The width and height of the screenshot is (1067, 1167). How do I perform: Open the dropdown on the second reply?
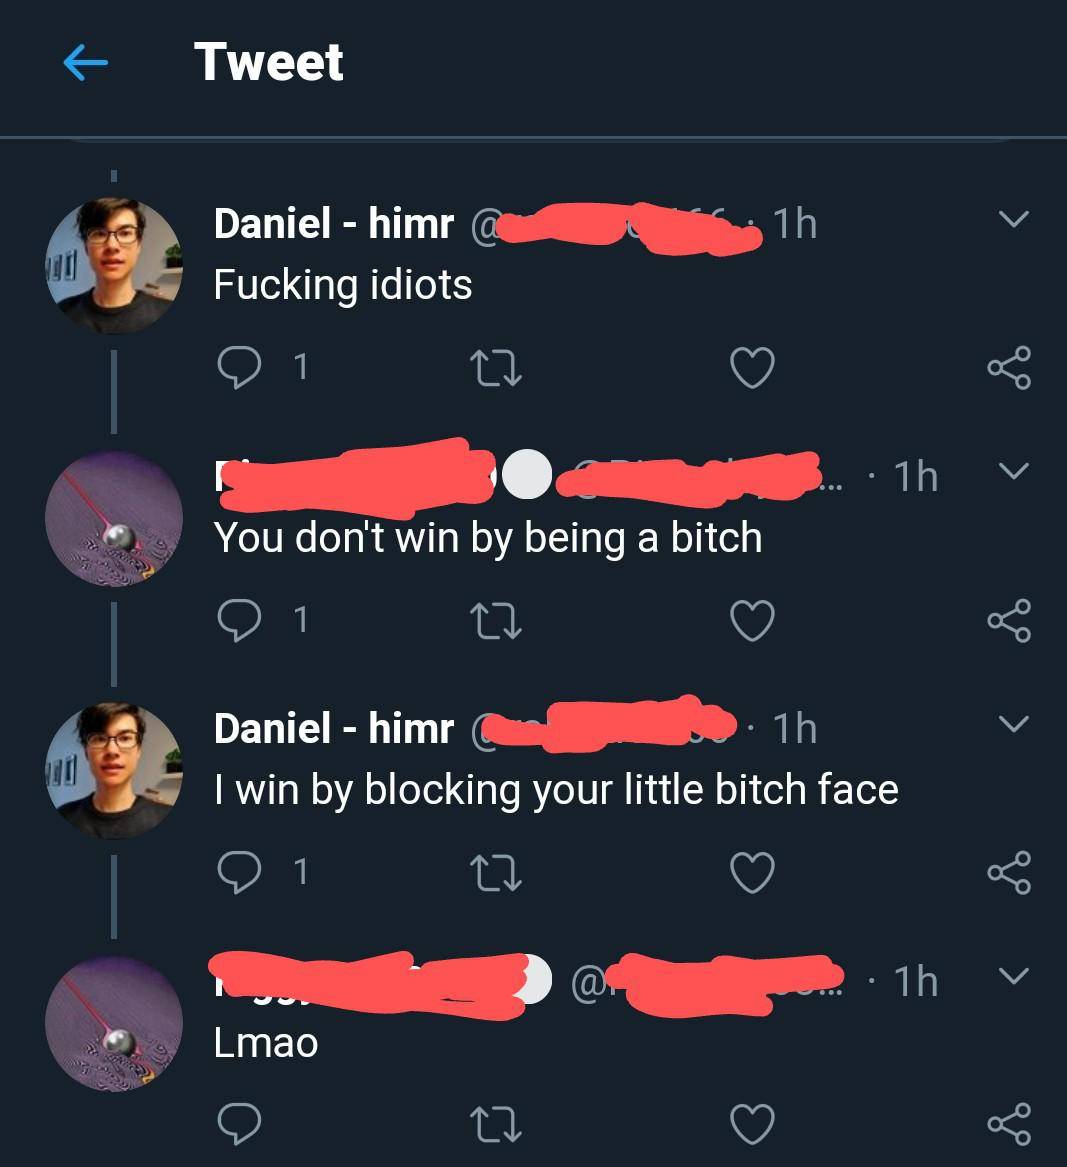[x=1014, y=471]
